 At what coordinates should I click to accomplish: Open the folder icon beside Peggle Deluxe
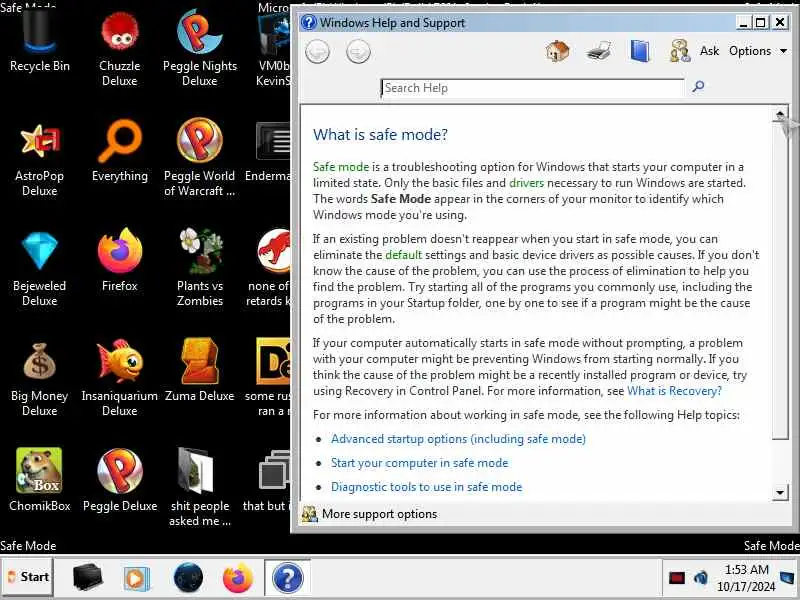coord(199,487)
